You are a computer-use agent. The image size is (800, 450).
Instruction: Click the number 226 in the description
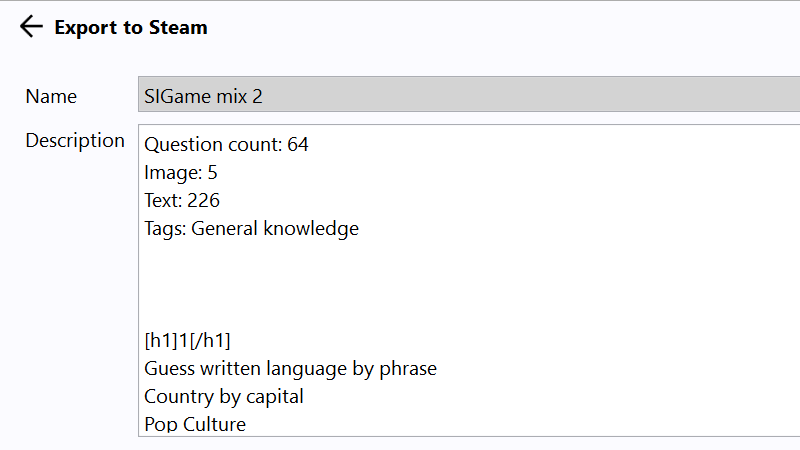point(203,201)
